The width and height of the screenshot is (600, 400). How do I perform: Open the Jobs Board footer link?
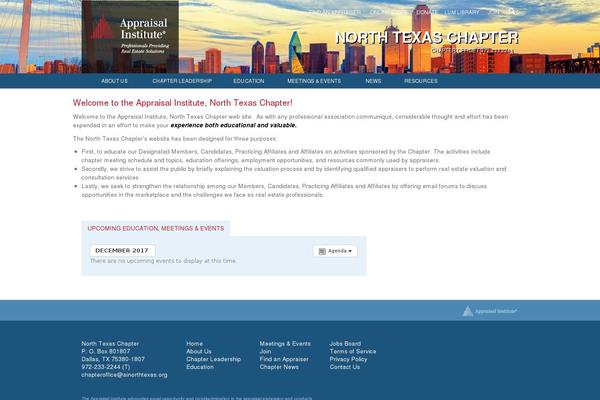coord(345,344)
